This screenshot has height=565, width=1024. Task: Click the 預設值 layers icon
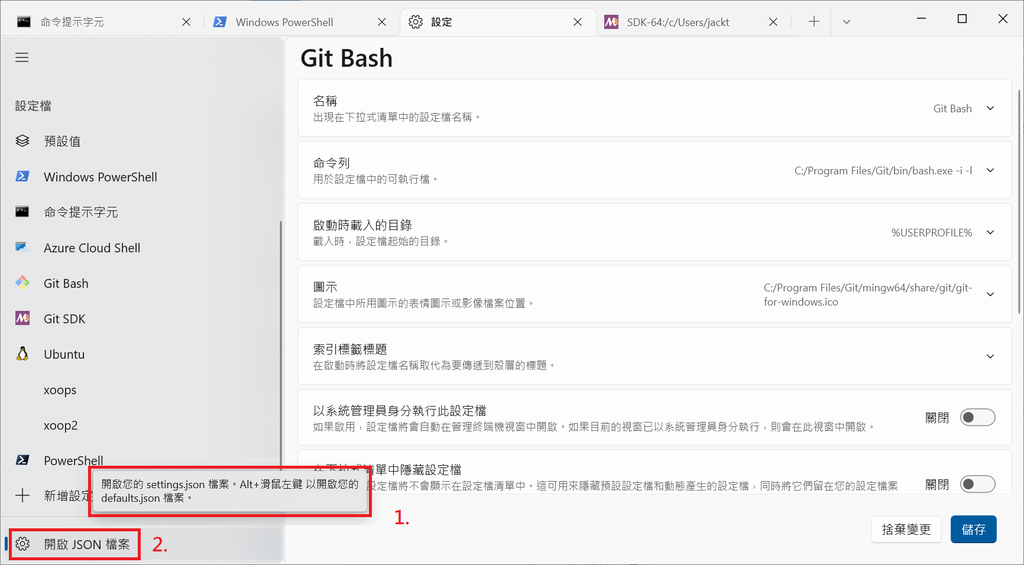click(x=22, y=140)
